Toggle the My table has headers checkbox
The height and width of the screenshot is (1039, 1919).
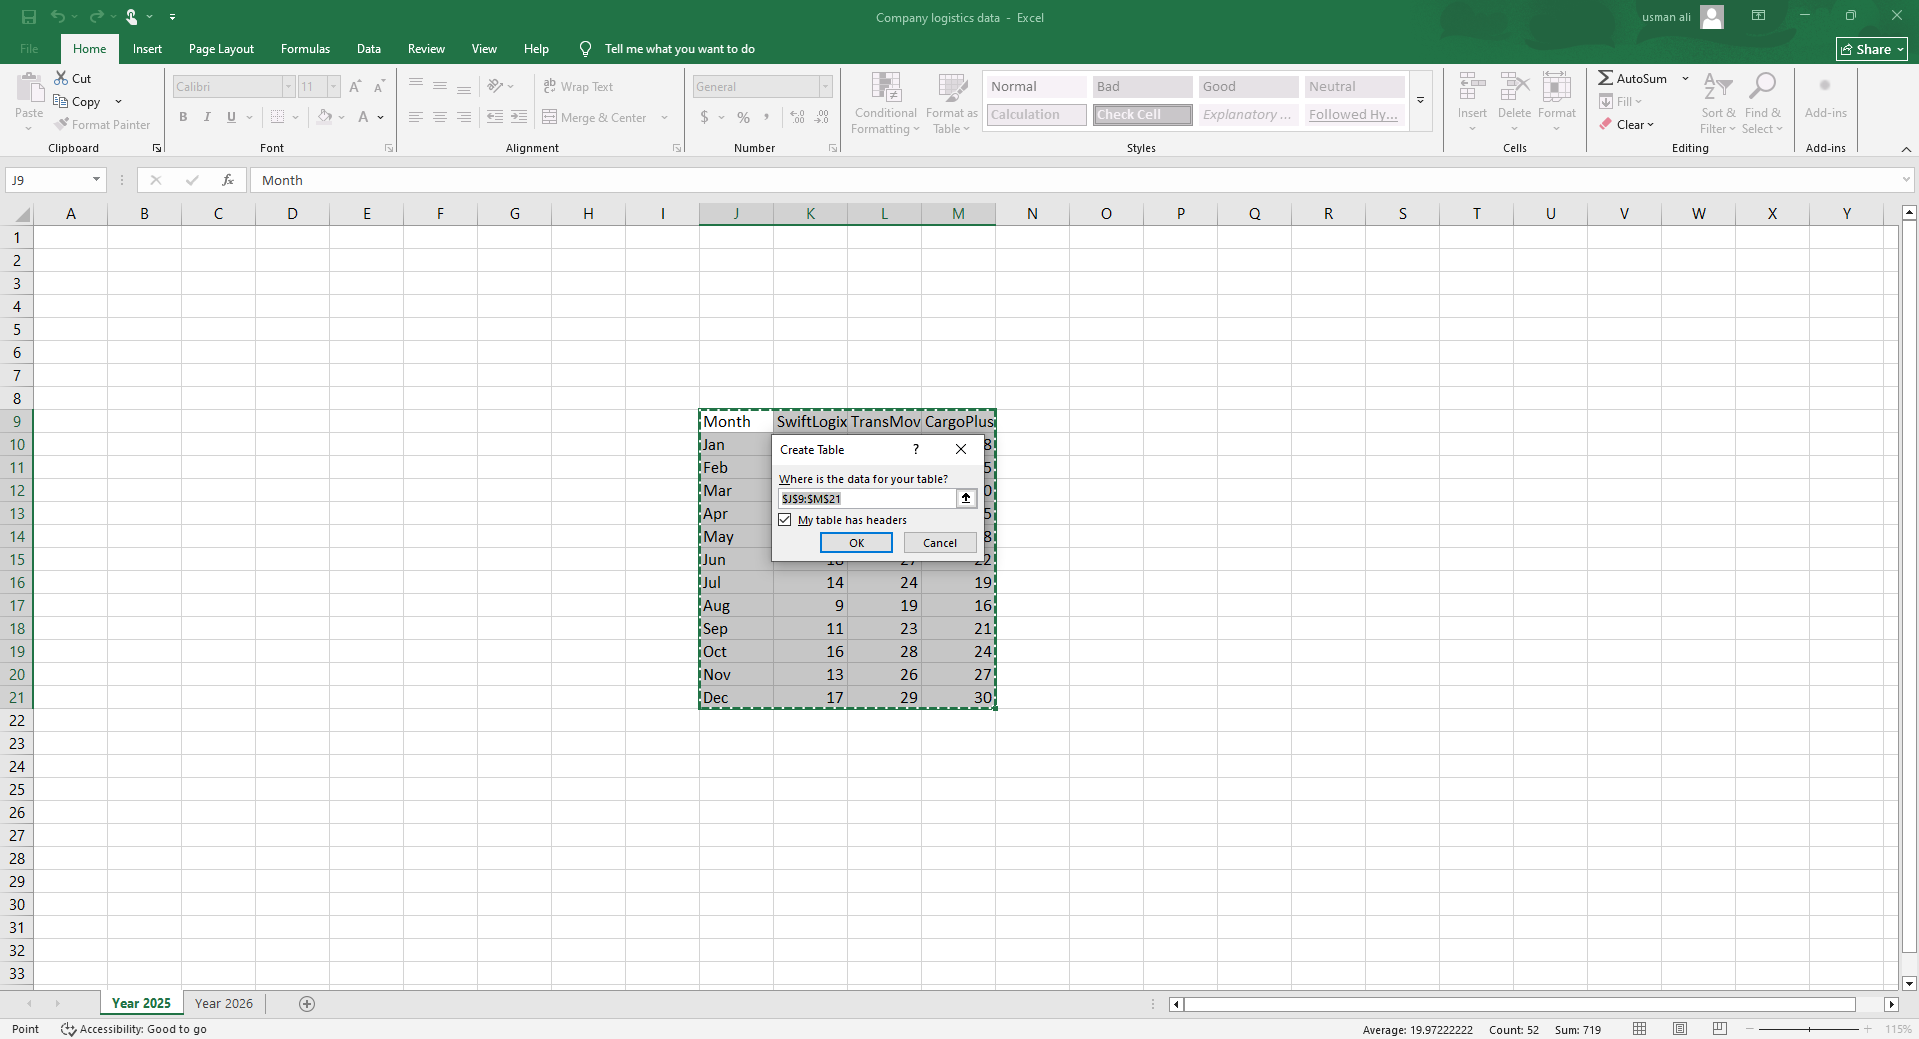tap(785, 520)
